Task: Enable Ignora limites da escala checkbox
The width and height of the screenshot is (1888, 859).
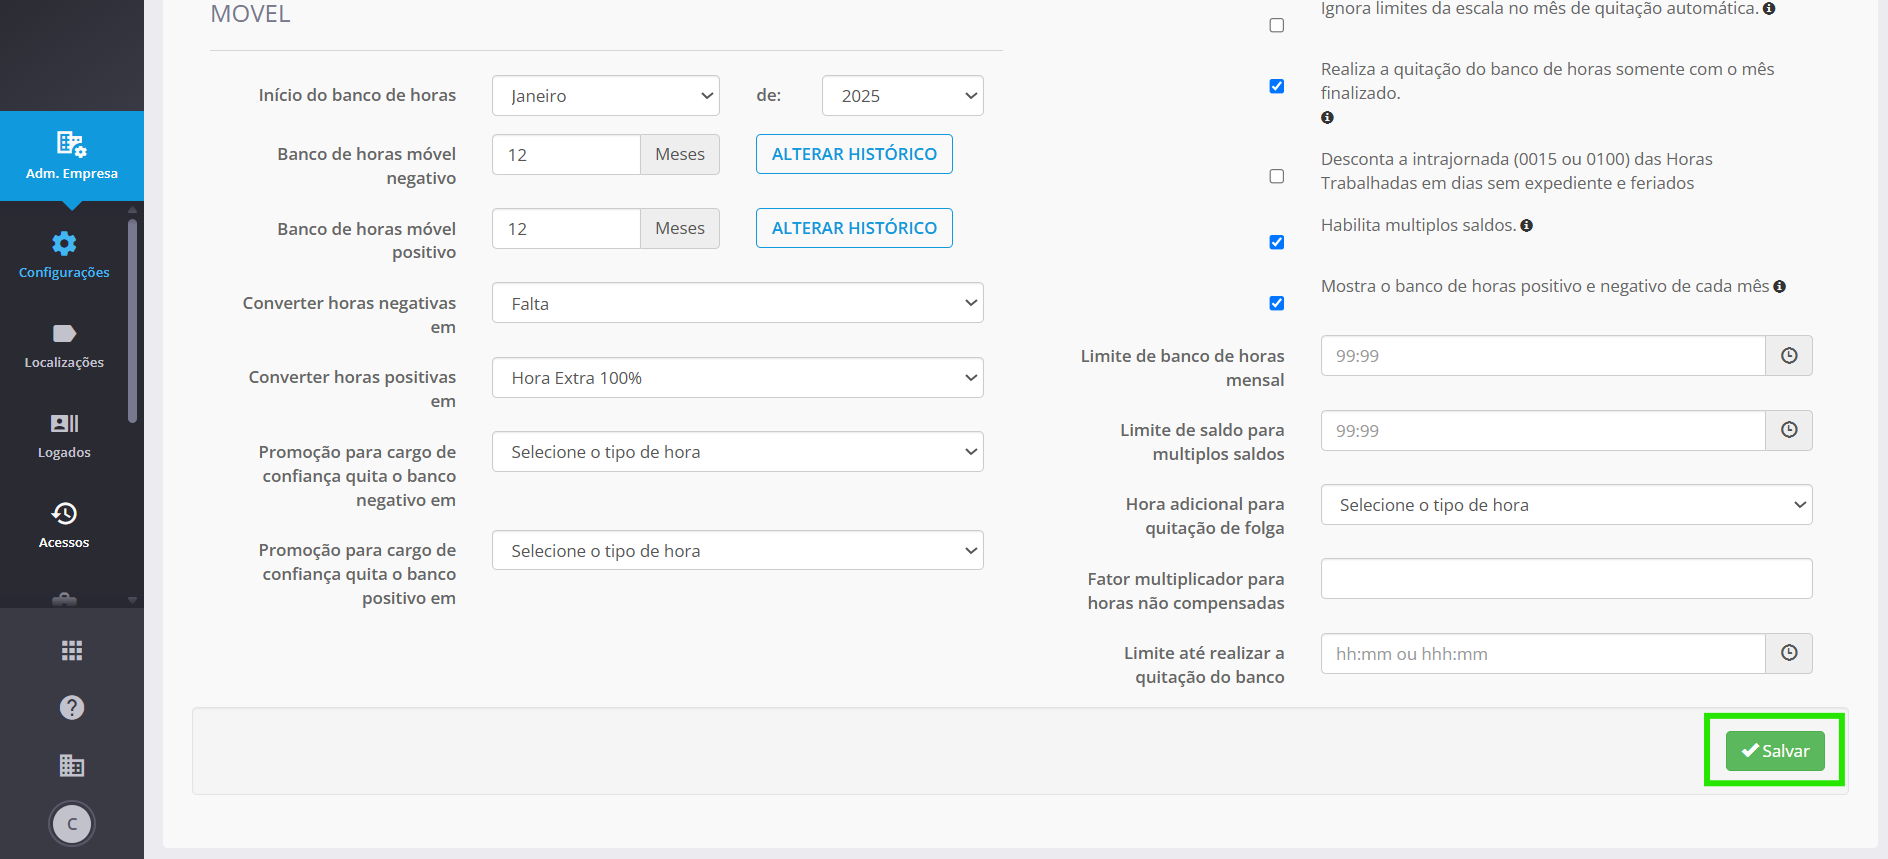Action: coord(1277,25)
